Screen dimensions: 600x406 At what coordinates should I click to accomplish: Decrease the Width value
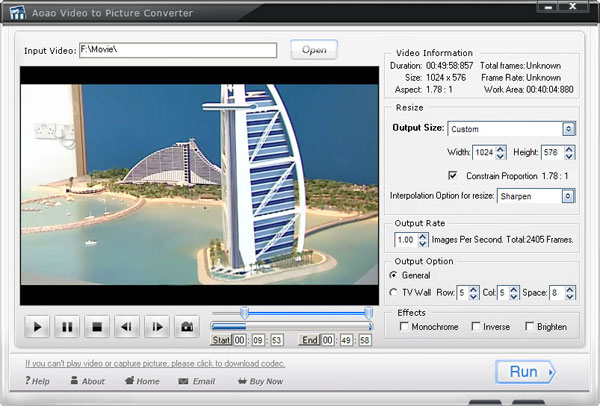[500, 156]
